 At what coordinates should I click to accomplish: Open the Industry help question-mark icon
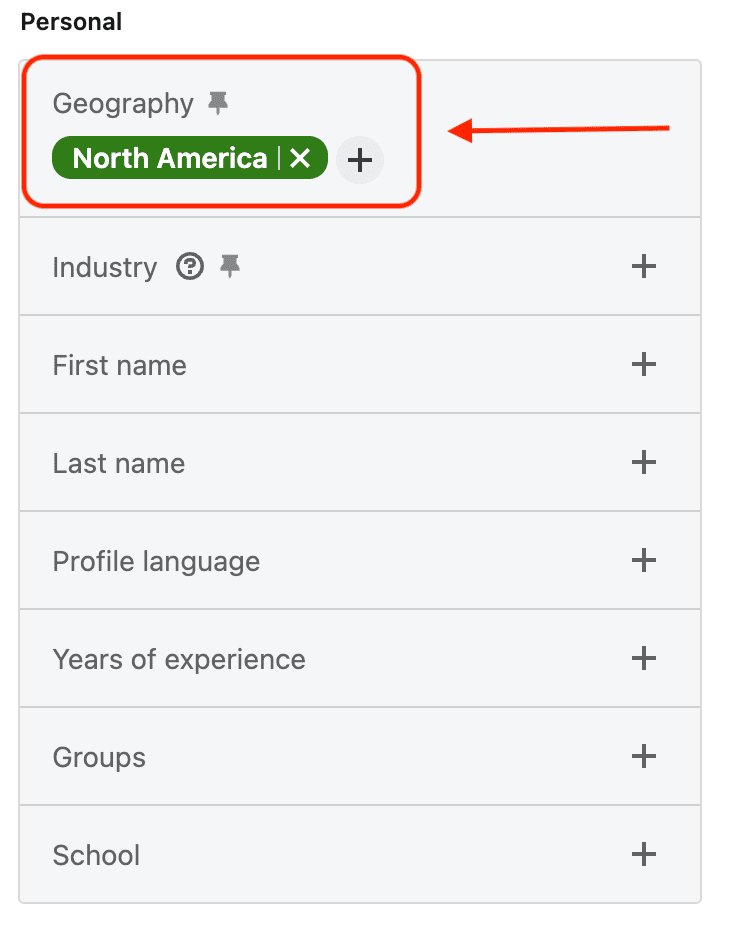[190, 267]
